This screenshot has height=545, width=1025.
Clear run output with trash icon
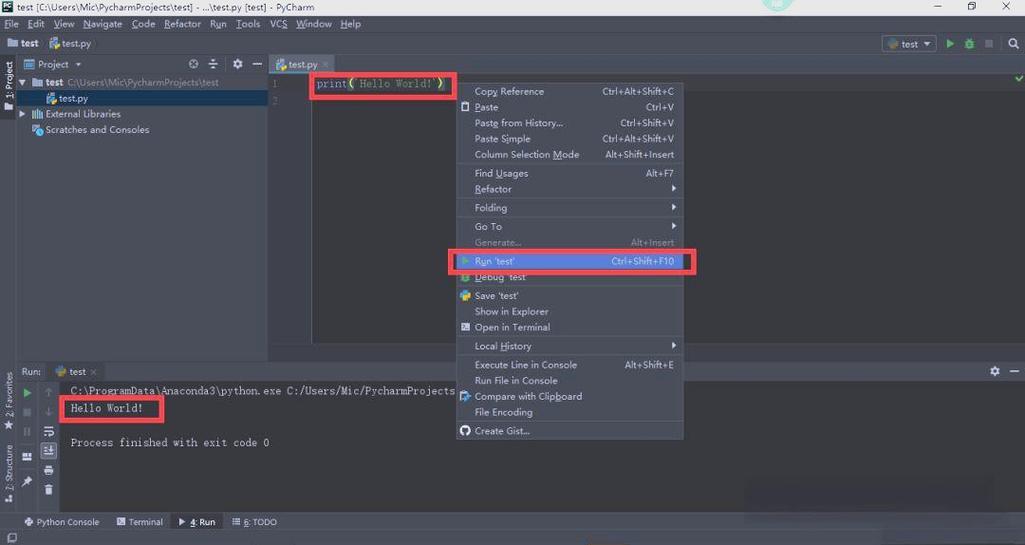48,489
